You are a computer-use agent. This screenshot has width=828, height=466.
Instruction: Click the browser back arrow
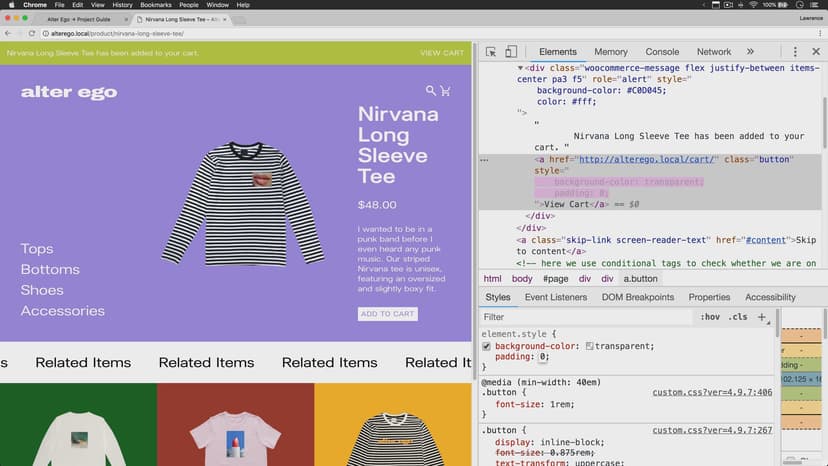coord(8,33)
